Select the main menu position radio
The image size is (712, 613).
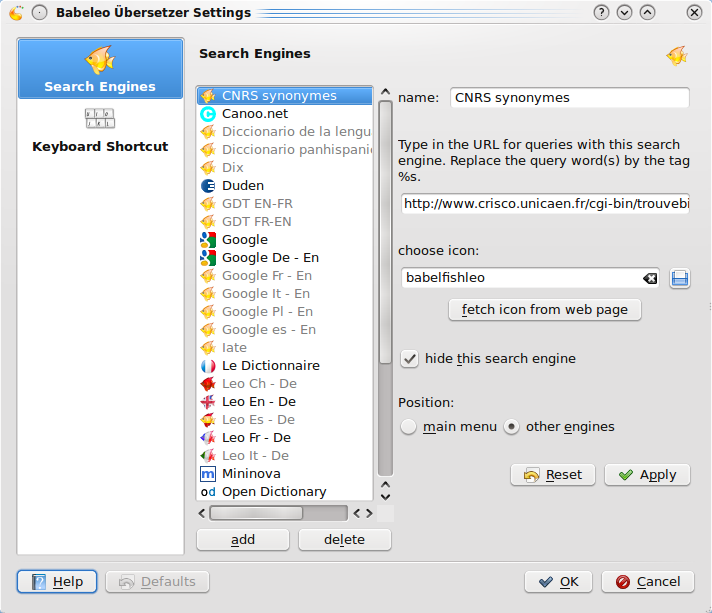pyautogui.click(x=408, y=427)
